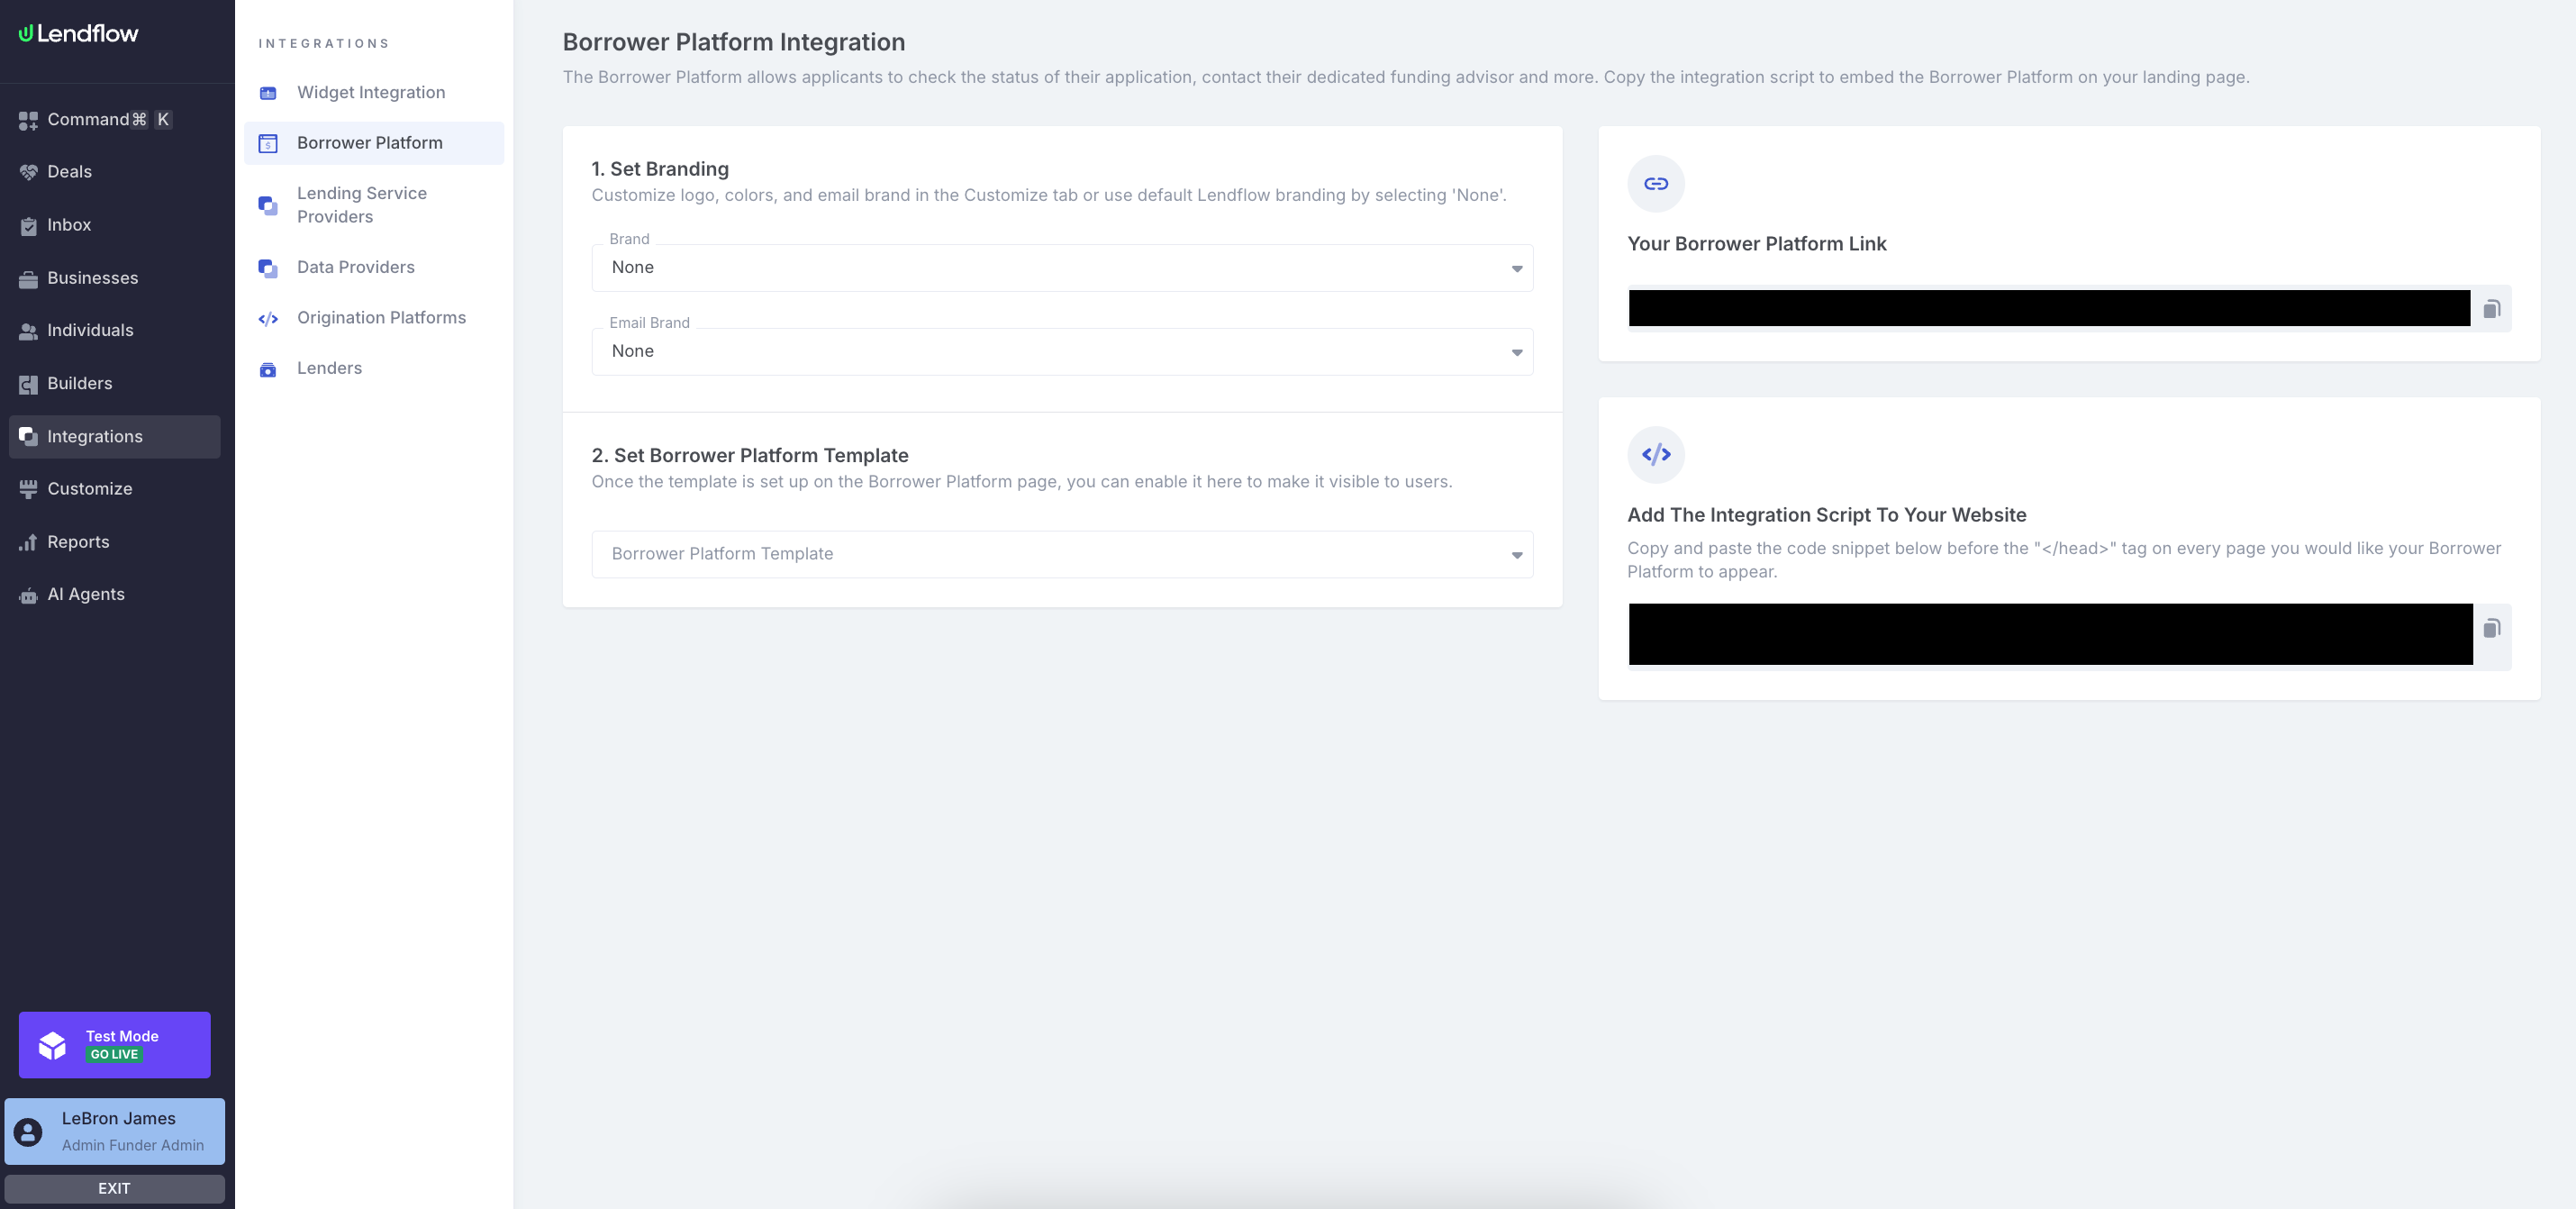Click the Lendflow logo
This screenshot has height=1209, width=2576.
78,33
